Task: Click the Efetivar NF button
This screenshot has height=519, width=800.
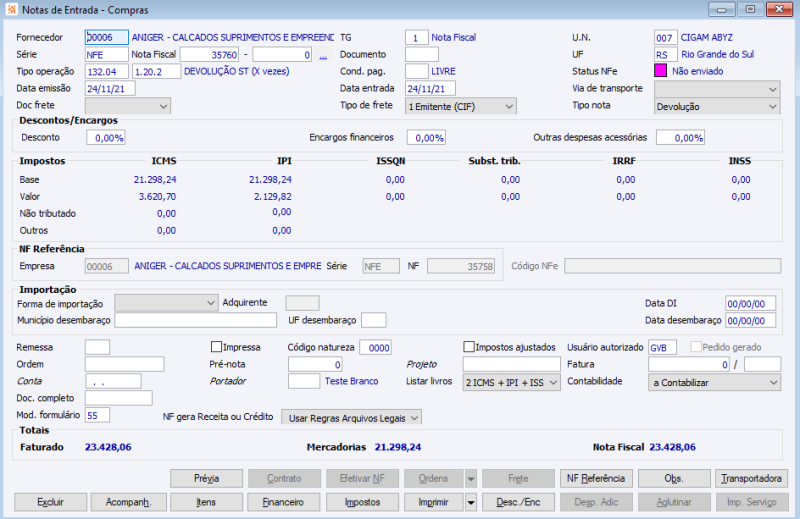Action: point(362,479)
